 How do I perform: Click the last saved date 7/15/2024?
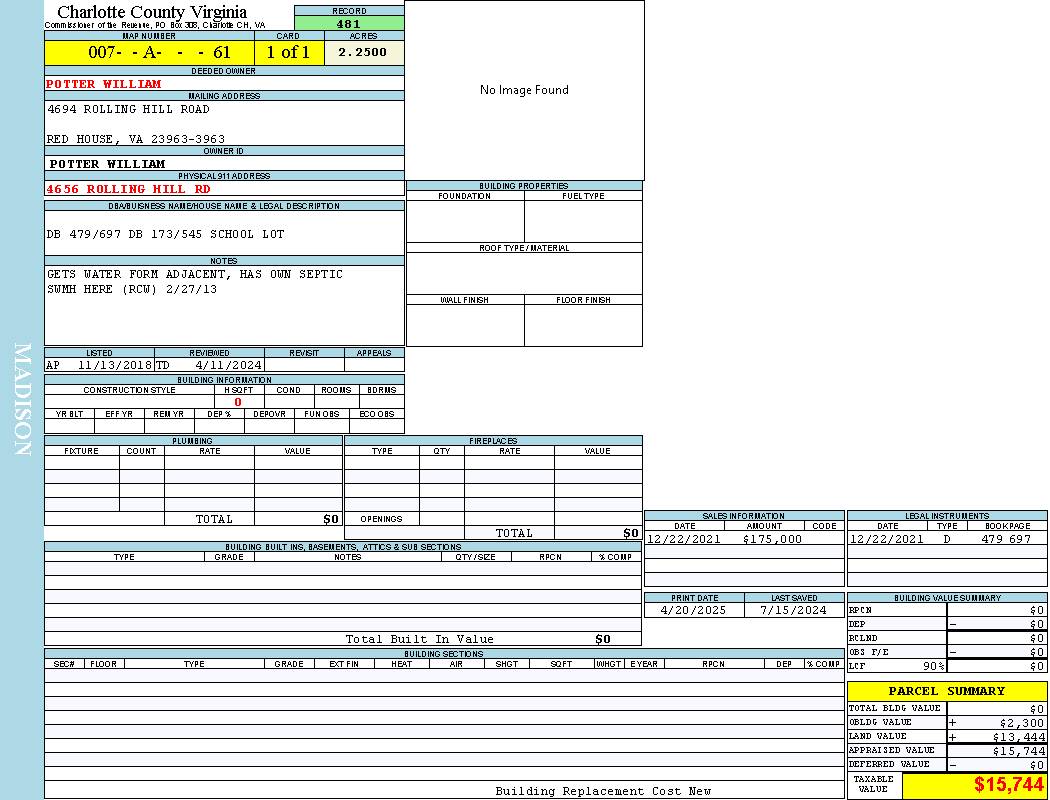pos(793,610)
